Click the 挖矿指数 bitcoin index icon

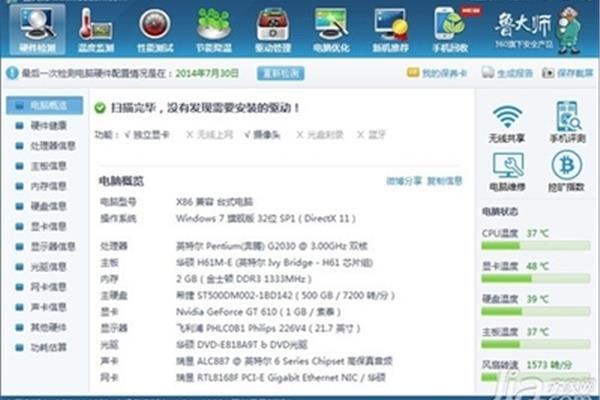pos(567,171)
